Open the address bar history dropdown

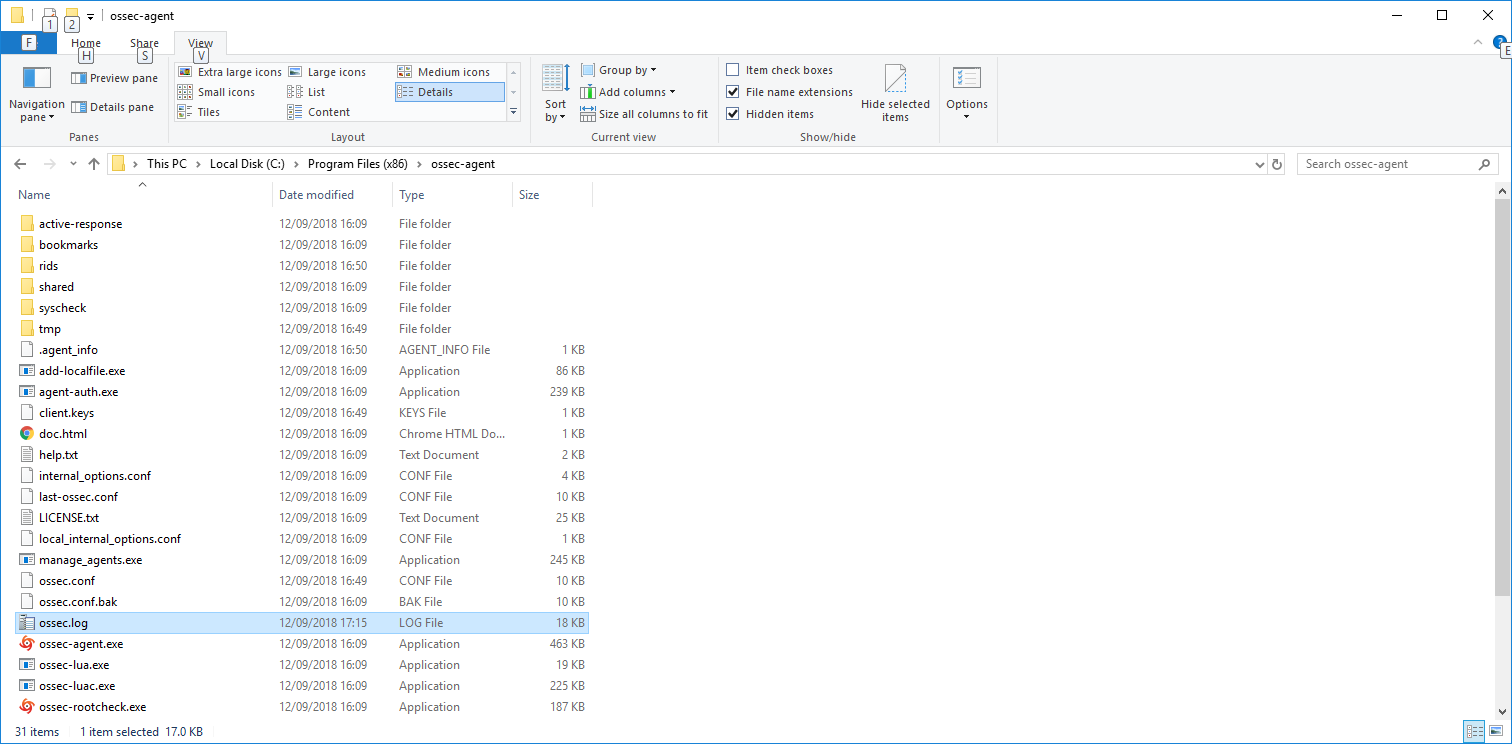[1259, 163]
